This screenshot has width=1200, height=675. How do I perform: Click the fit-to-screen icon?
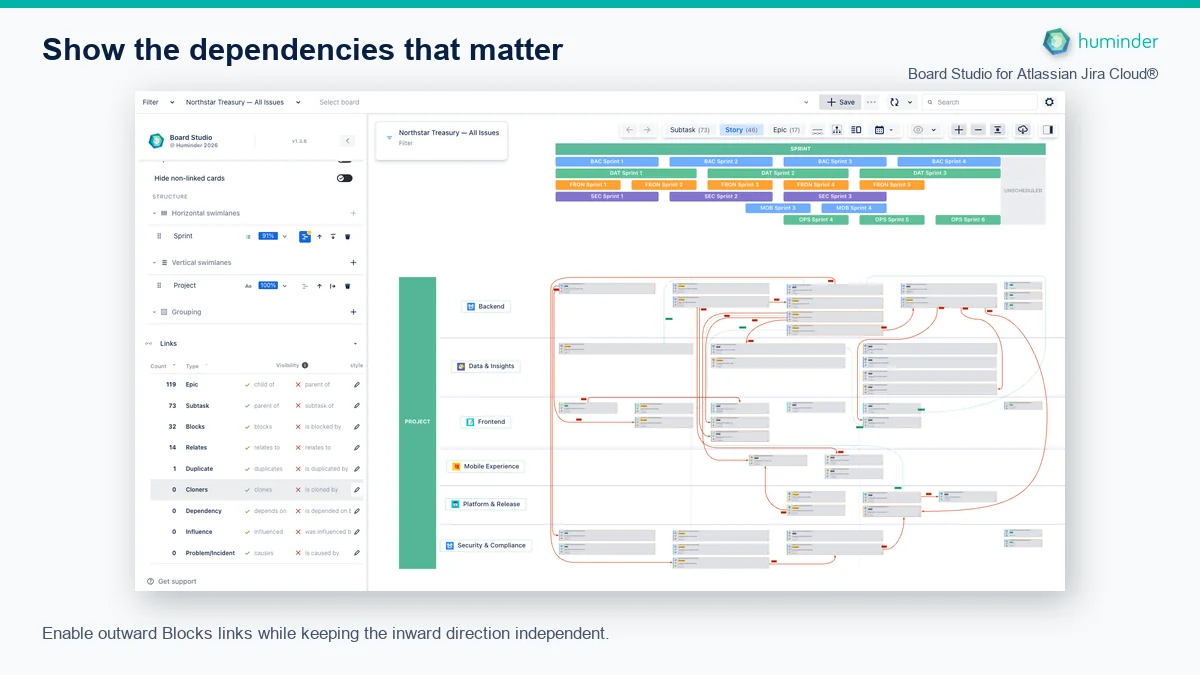point(997,130)
